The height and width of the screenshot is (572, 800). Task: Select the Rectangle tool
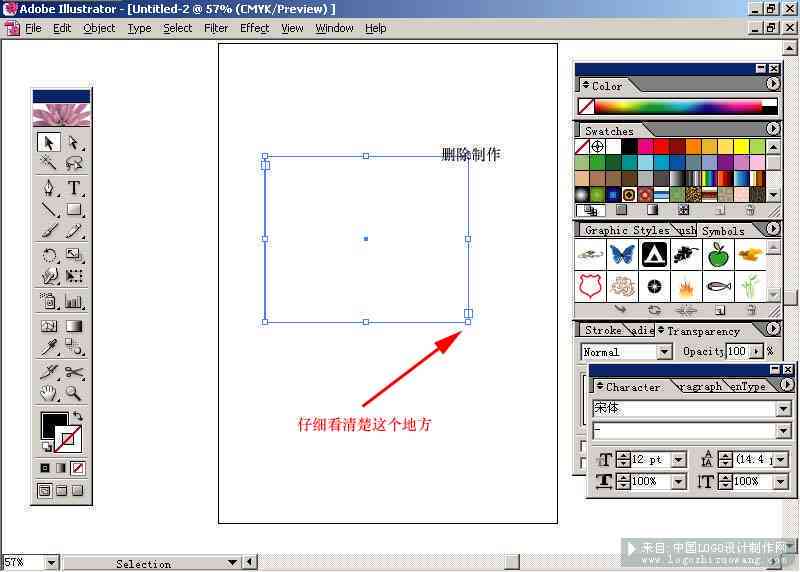(73, 209)
